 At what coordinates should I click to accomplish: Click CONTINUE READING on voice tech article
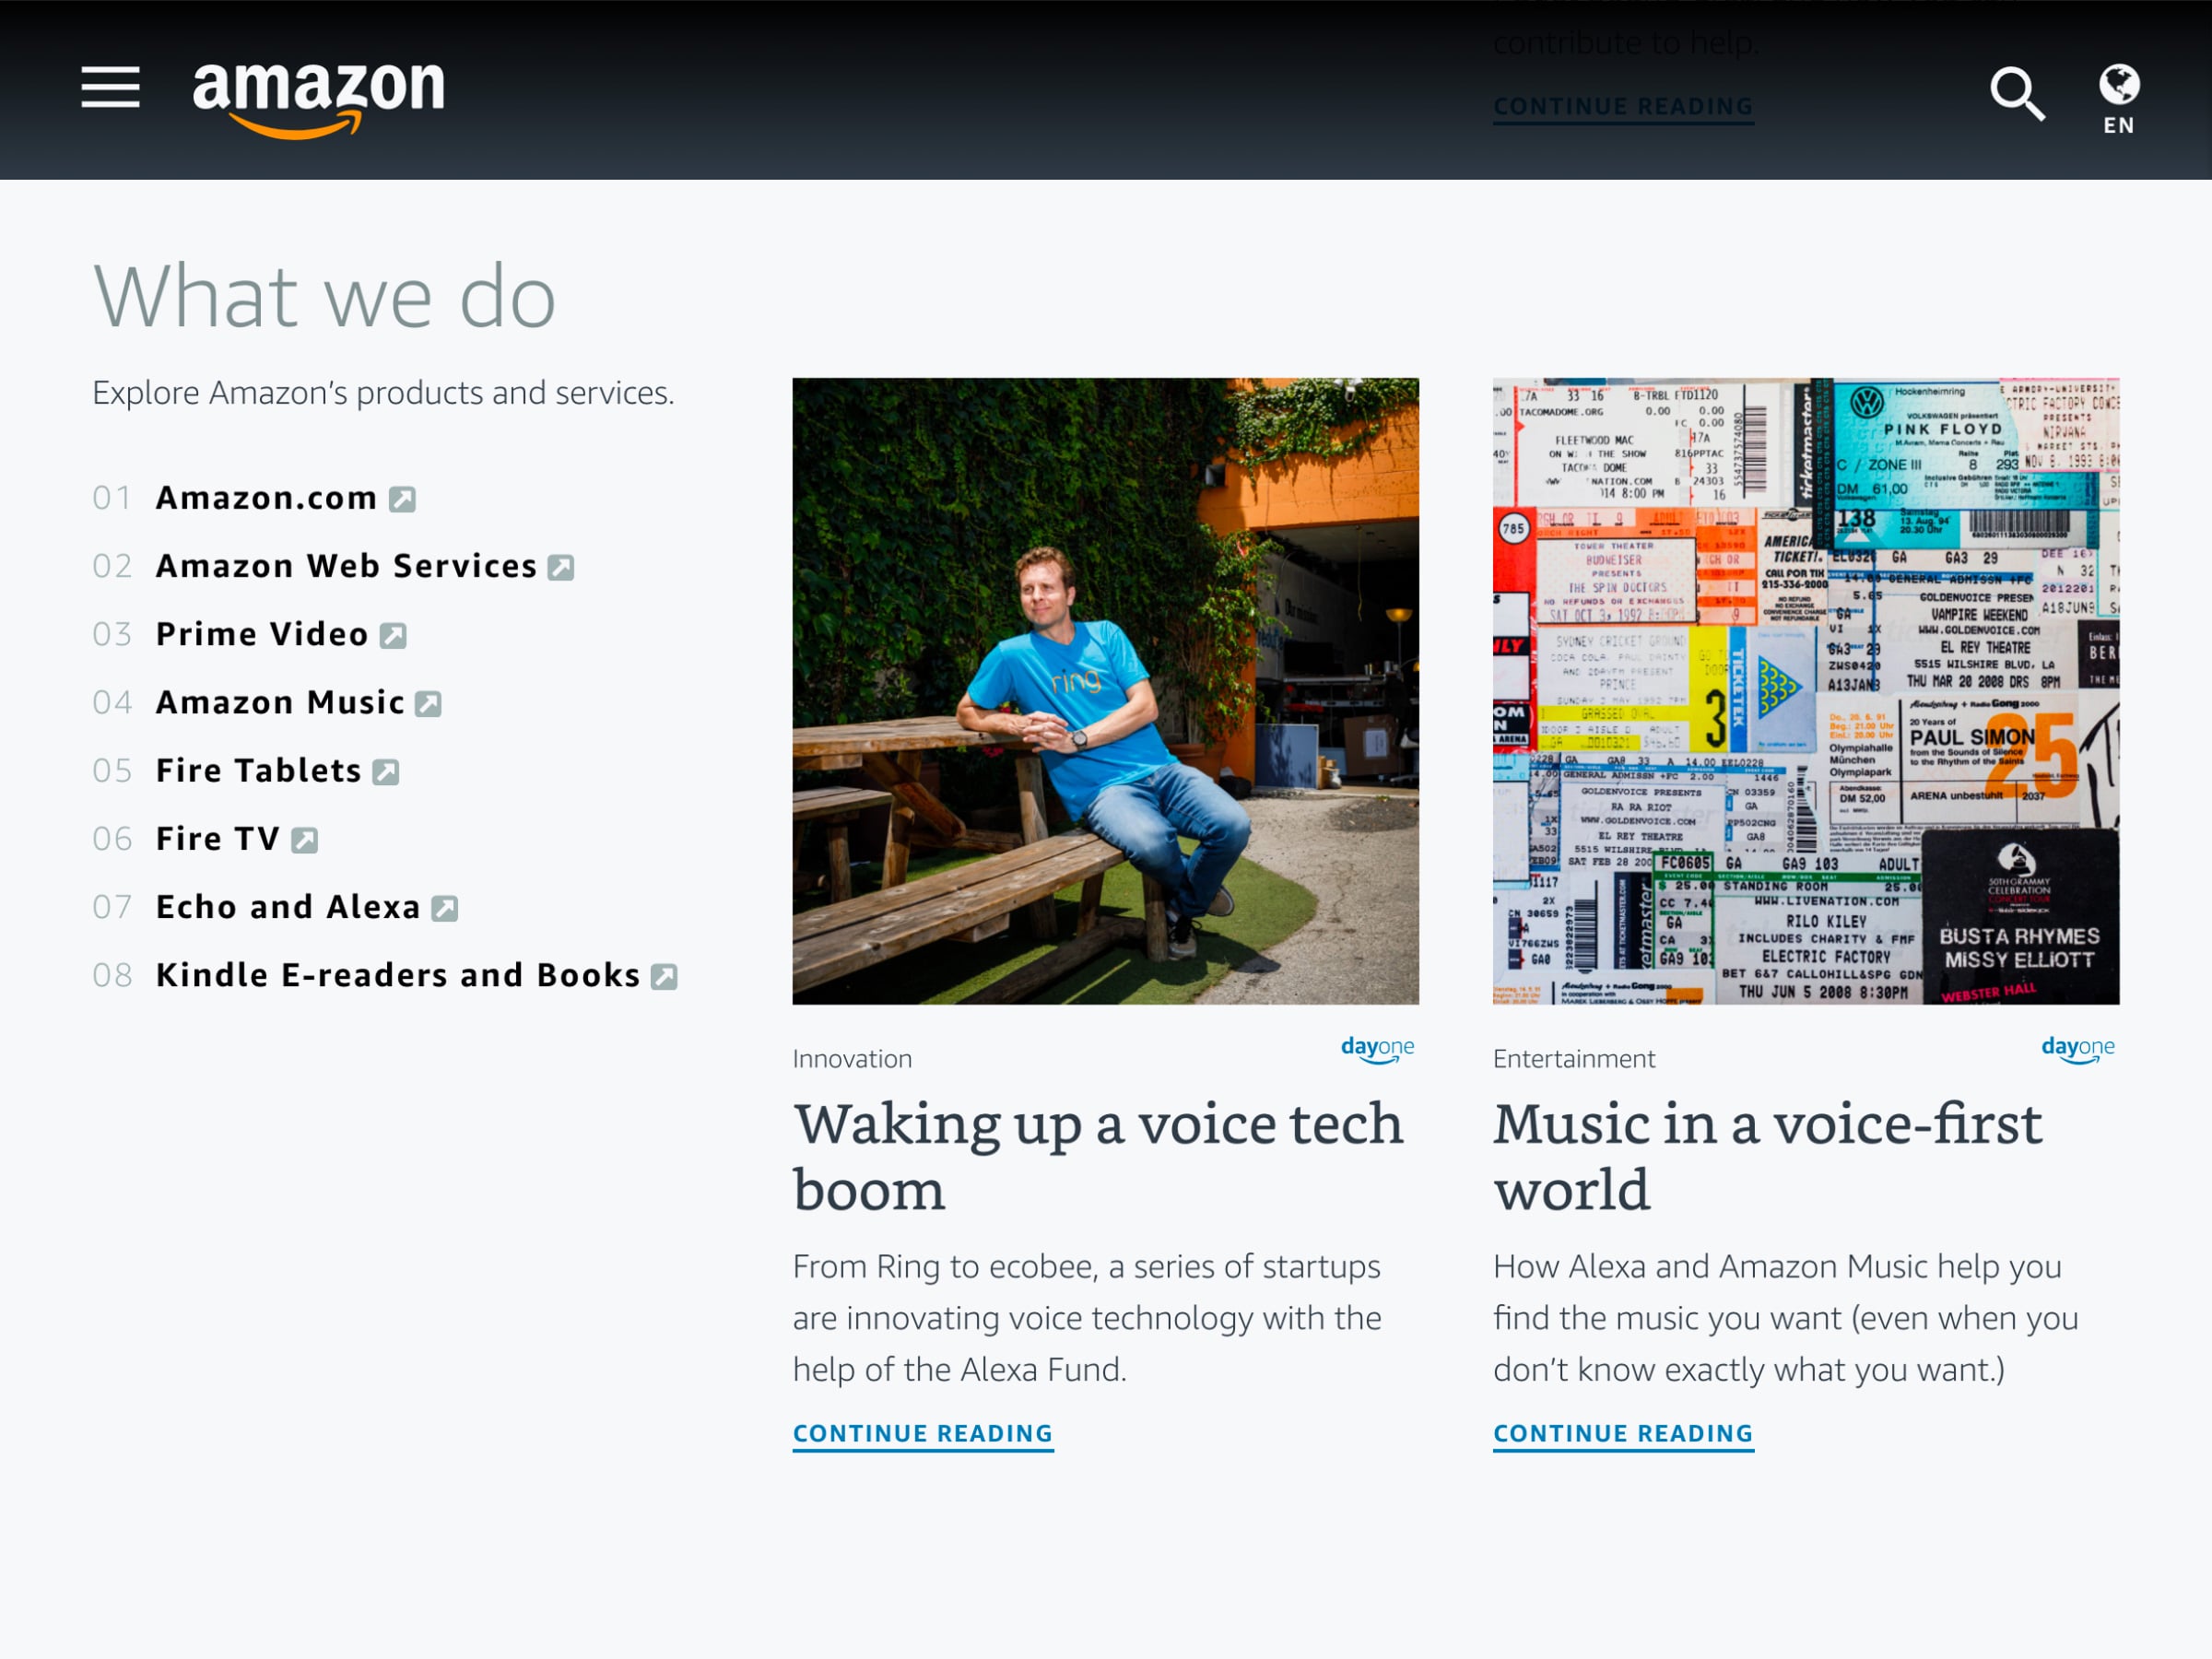(922, 1432)
